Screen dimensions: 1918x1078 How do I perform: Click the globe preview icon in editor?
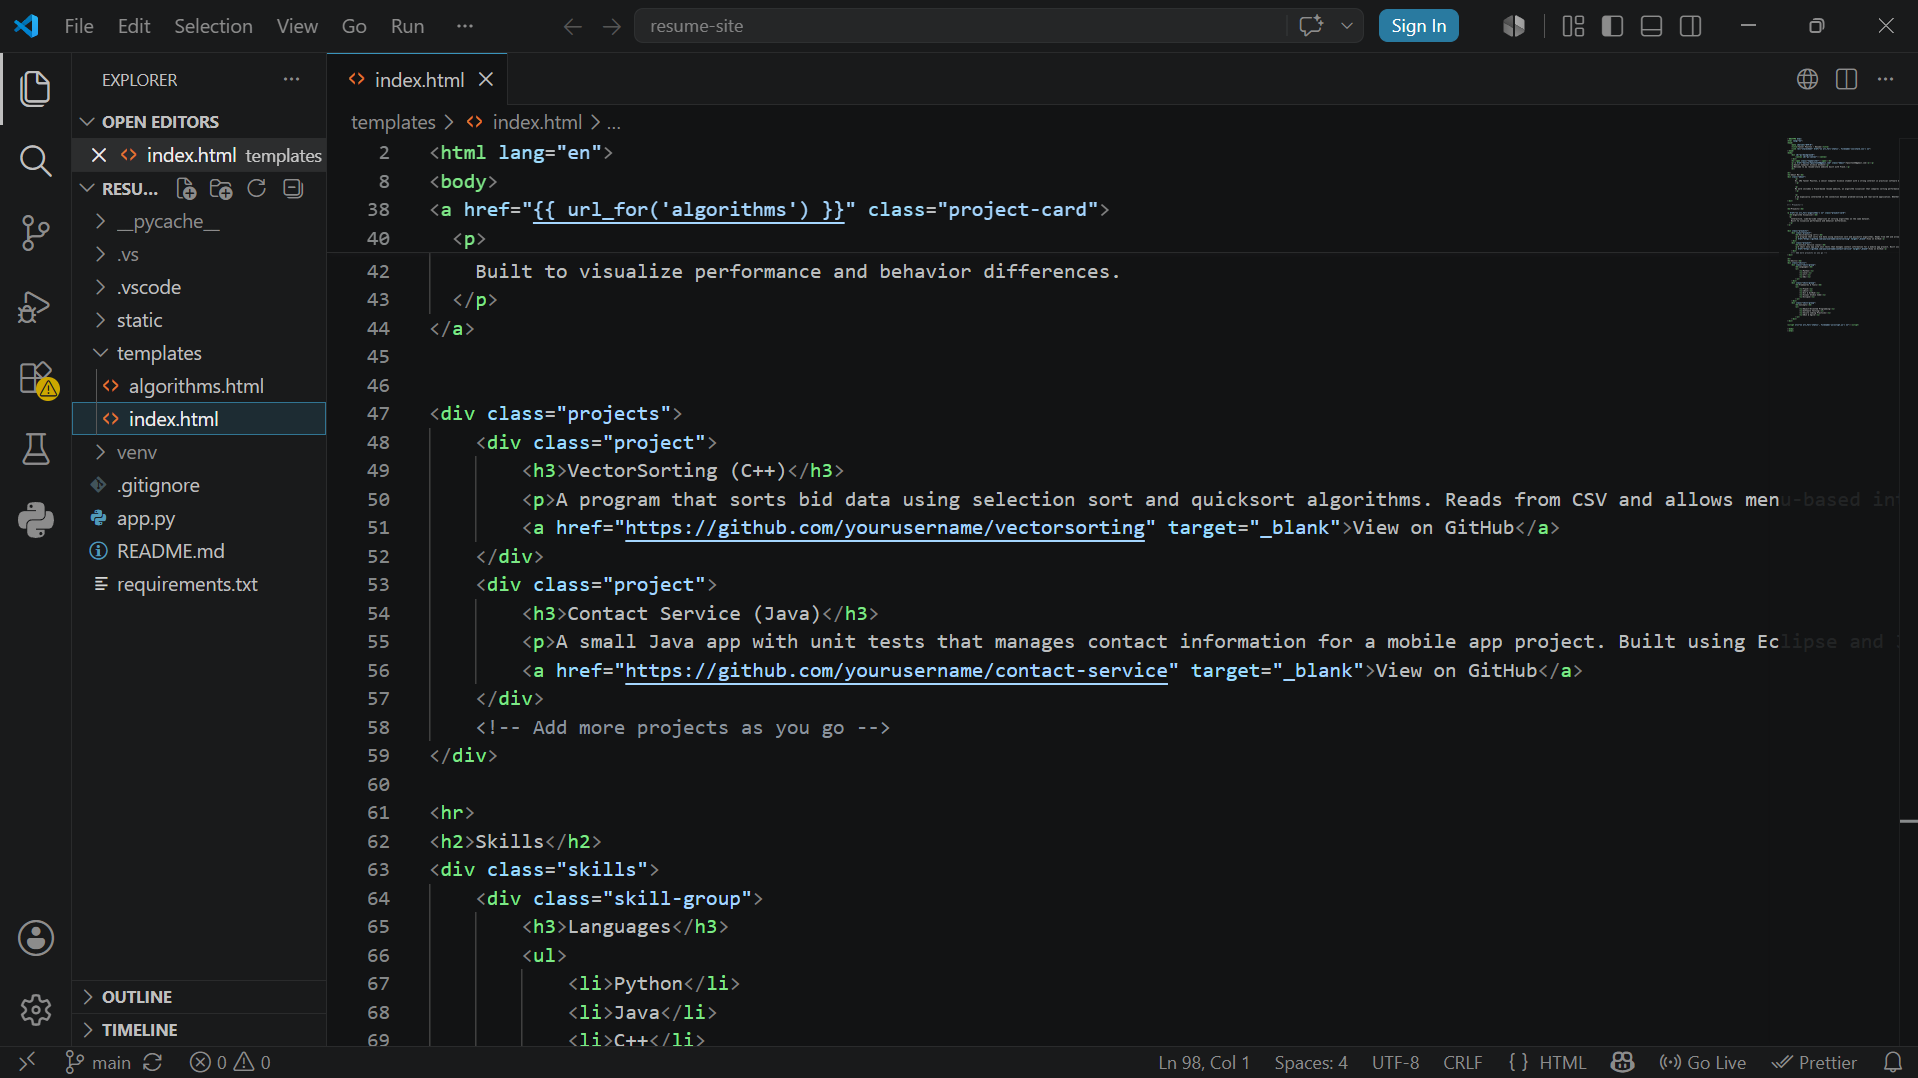[1807, 80]
